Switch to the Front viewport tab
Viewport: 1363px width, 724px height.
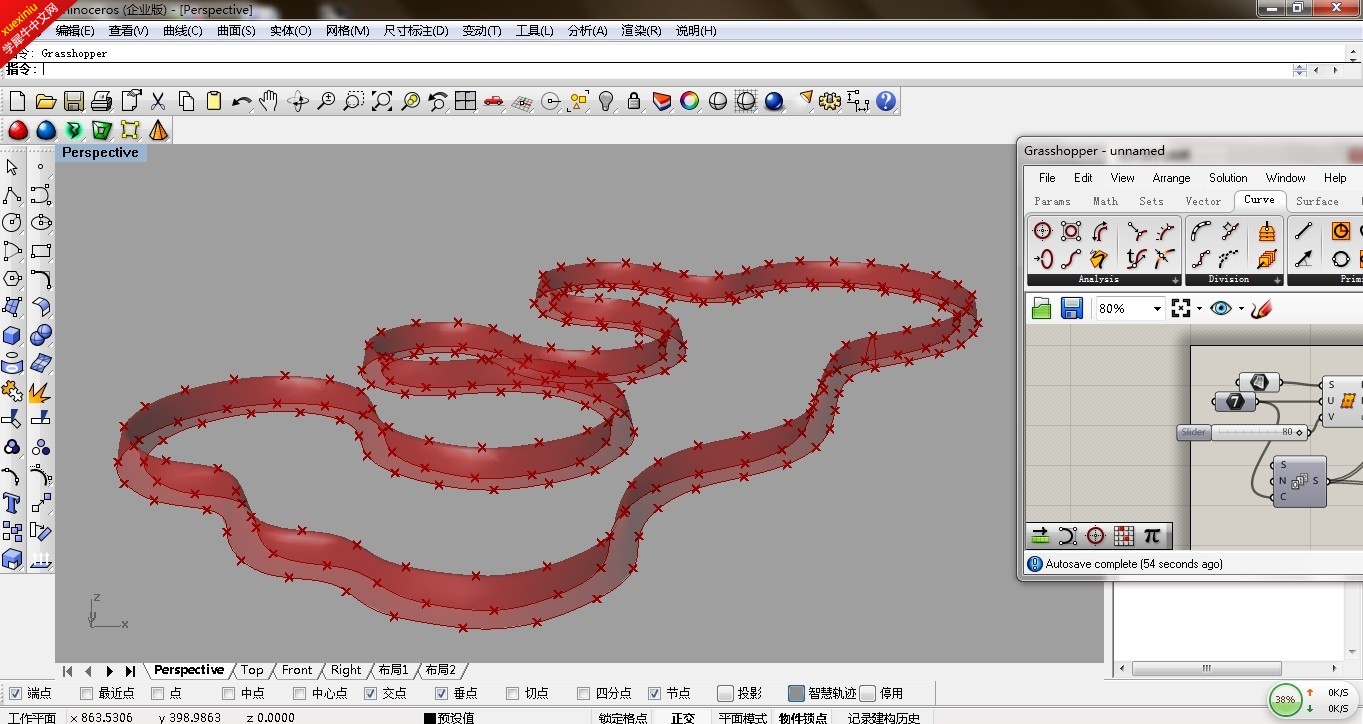coord(297,670)
